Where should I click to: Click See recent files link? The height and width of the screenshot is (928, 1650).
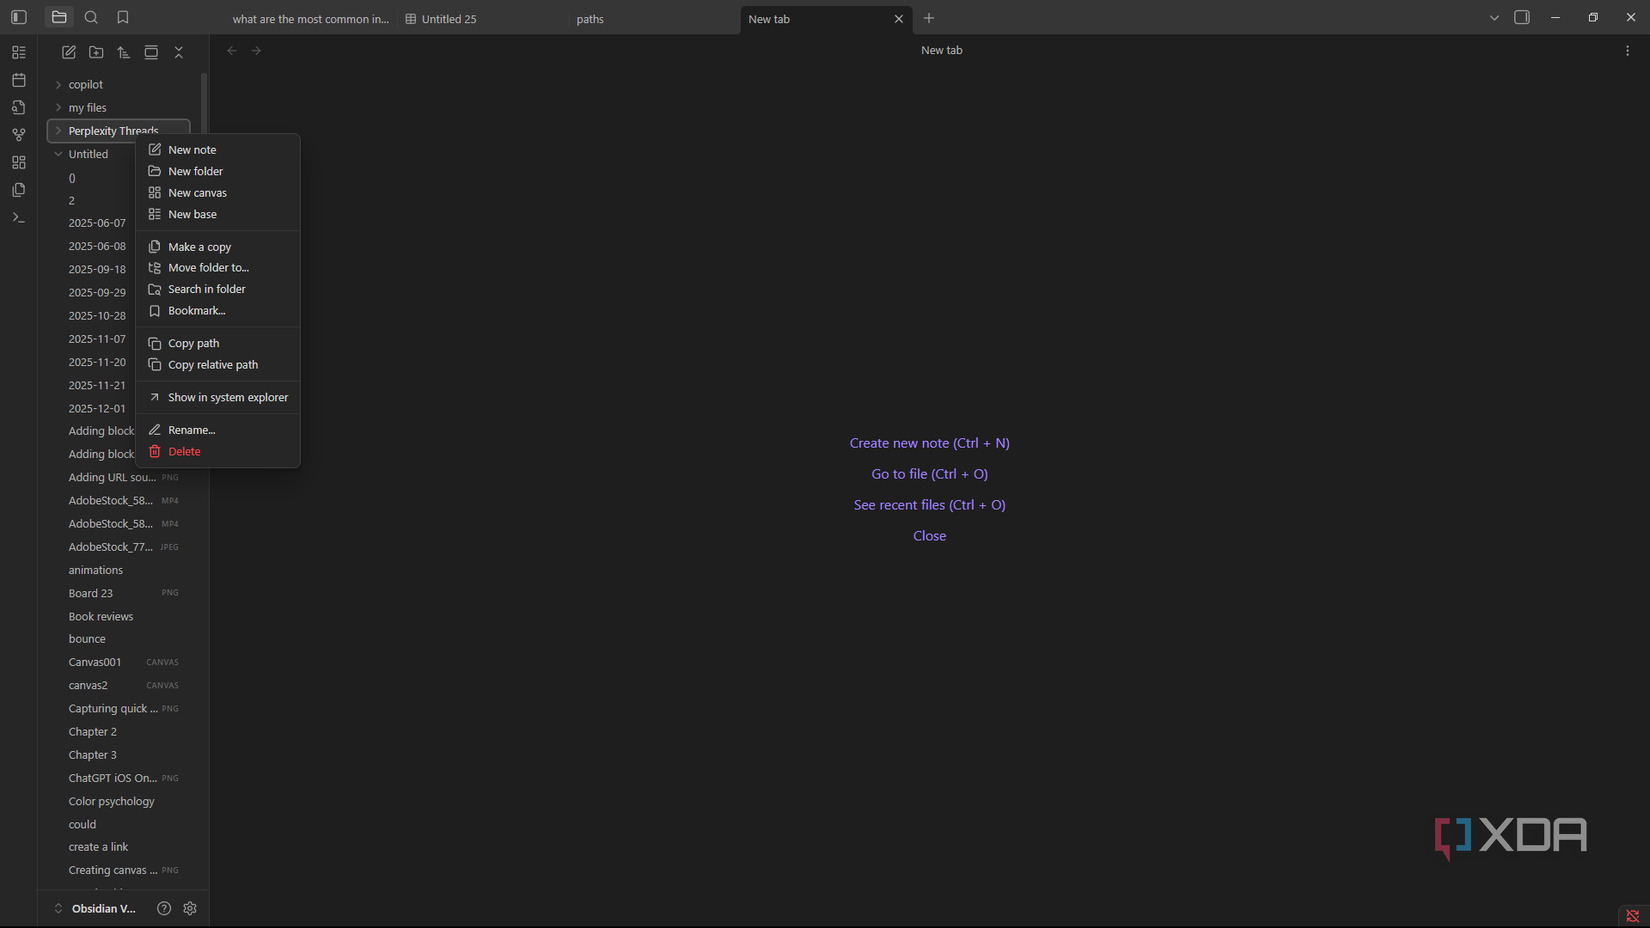coord(929,504)
